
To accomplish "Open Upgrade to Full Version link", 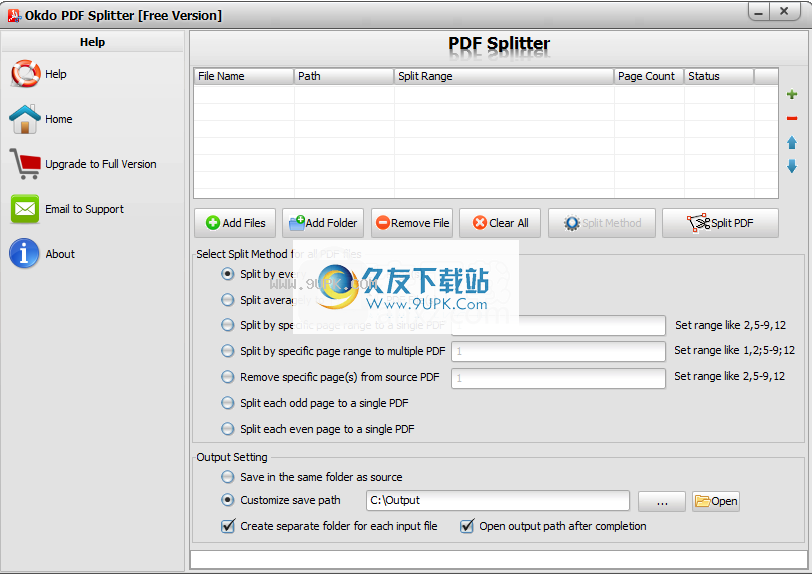I will point(100,164).
